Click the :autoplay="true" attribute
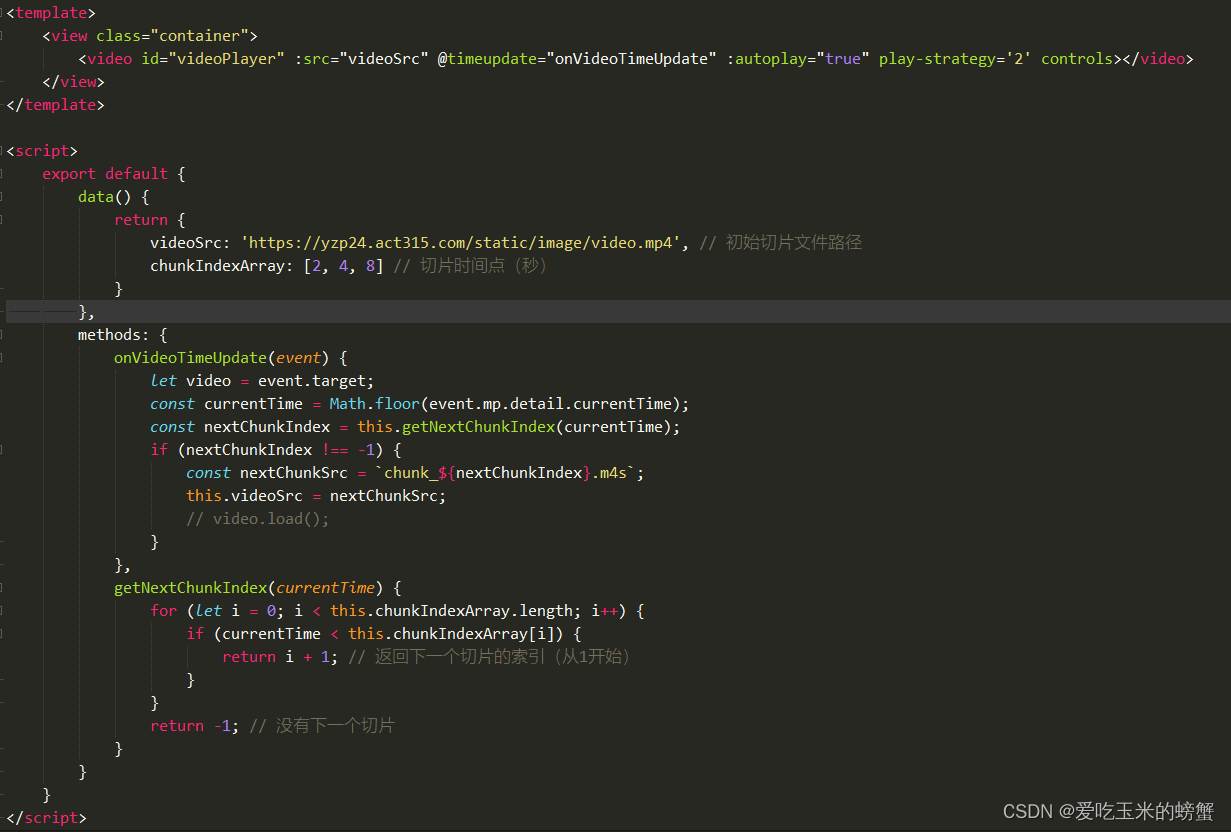This screenshot has width=1231, height=832. (798, 59)
